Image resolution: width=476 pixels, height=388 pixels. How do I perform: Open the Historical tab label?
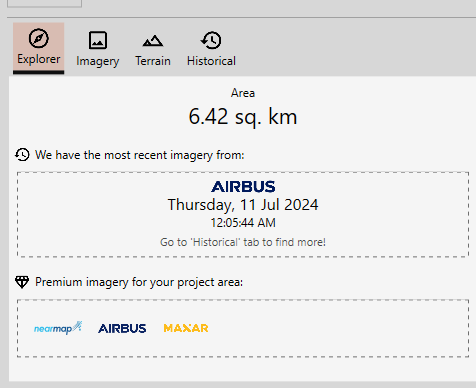[x=211, y=61]
